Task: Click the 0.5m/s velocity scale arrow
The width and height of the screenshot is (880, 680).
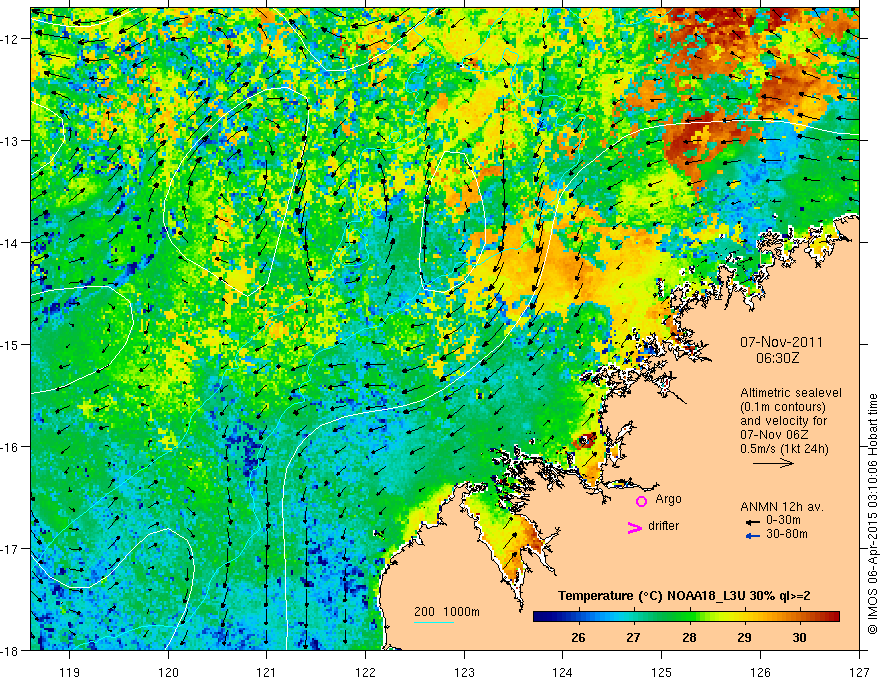Action: [x=773, y=463]
